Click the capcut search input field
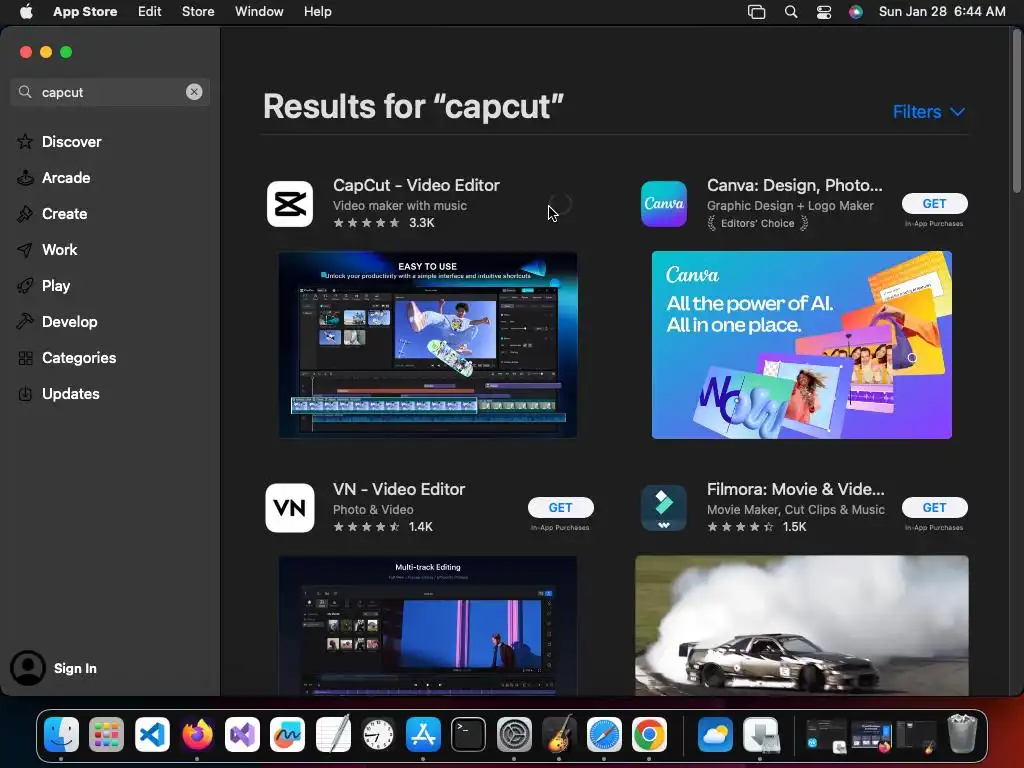The width and height of the screenshot is (1024, 768). click(110, 92)
